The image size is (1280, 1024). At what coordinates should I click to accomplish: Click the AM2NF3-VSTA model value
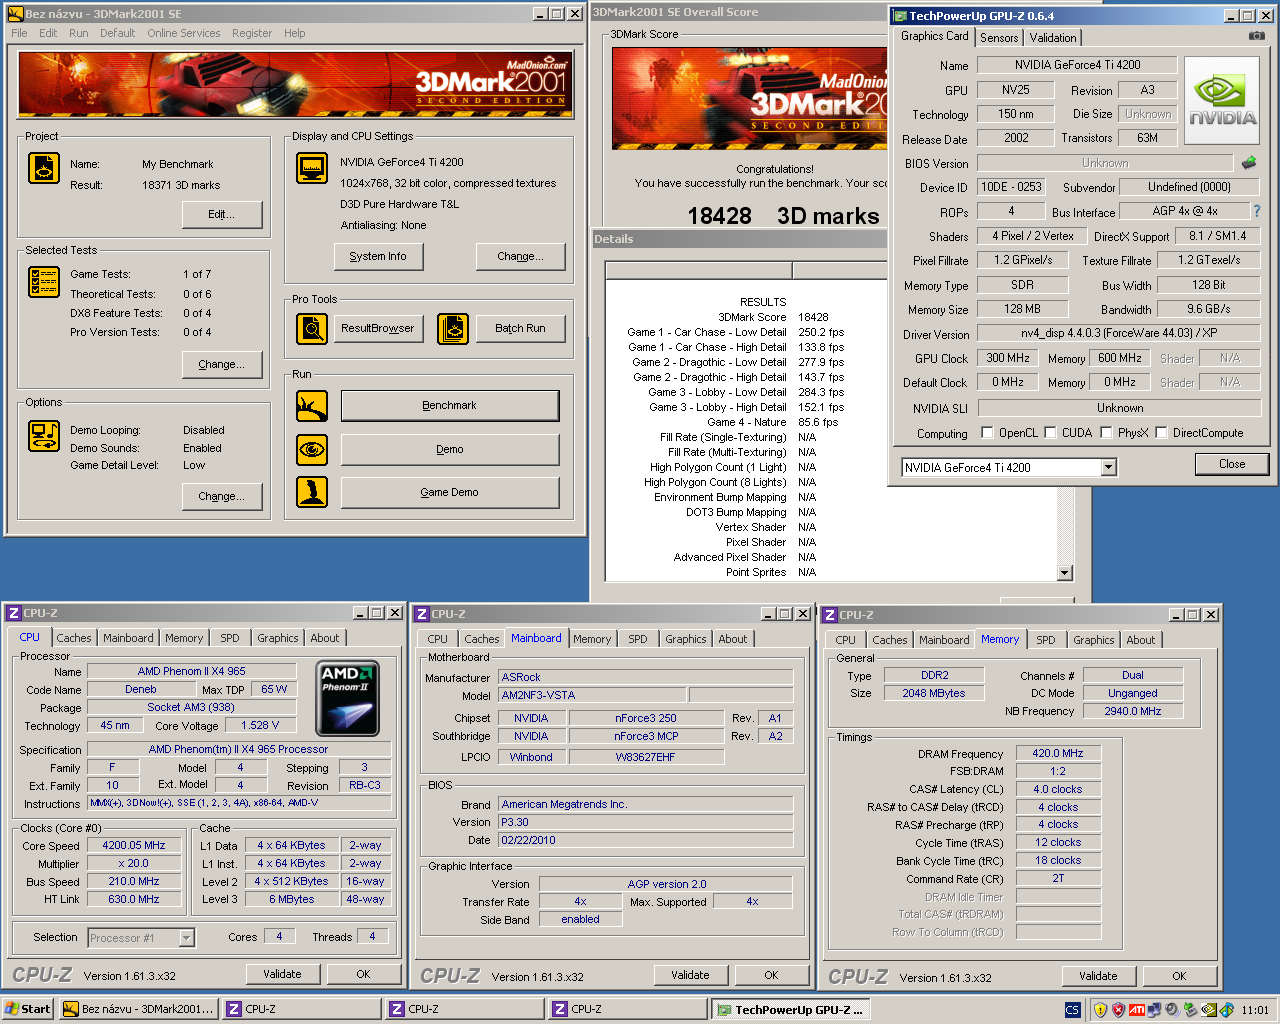point(592,695)
